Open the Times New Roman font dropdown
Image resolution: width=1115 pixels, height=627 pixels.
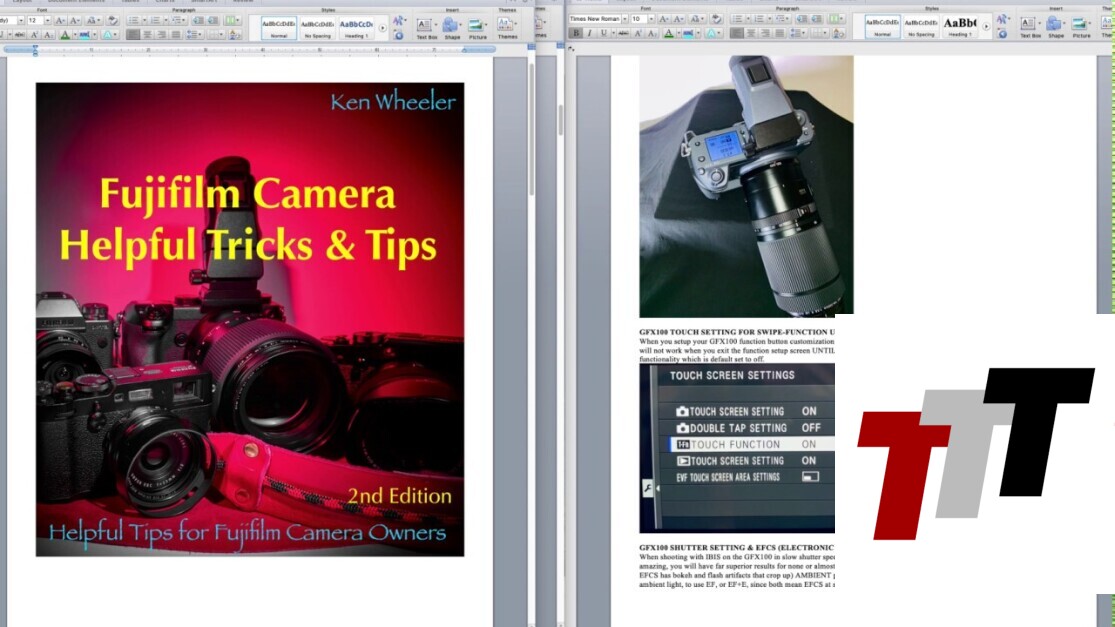click(x=623, y=19)
